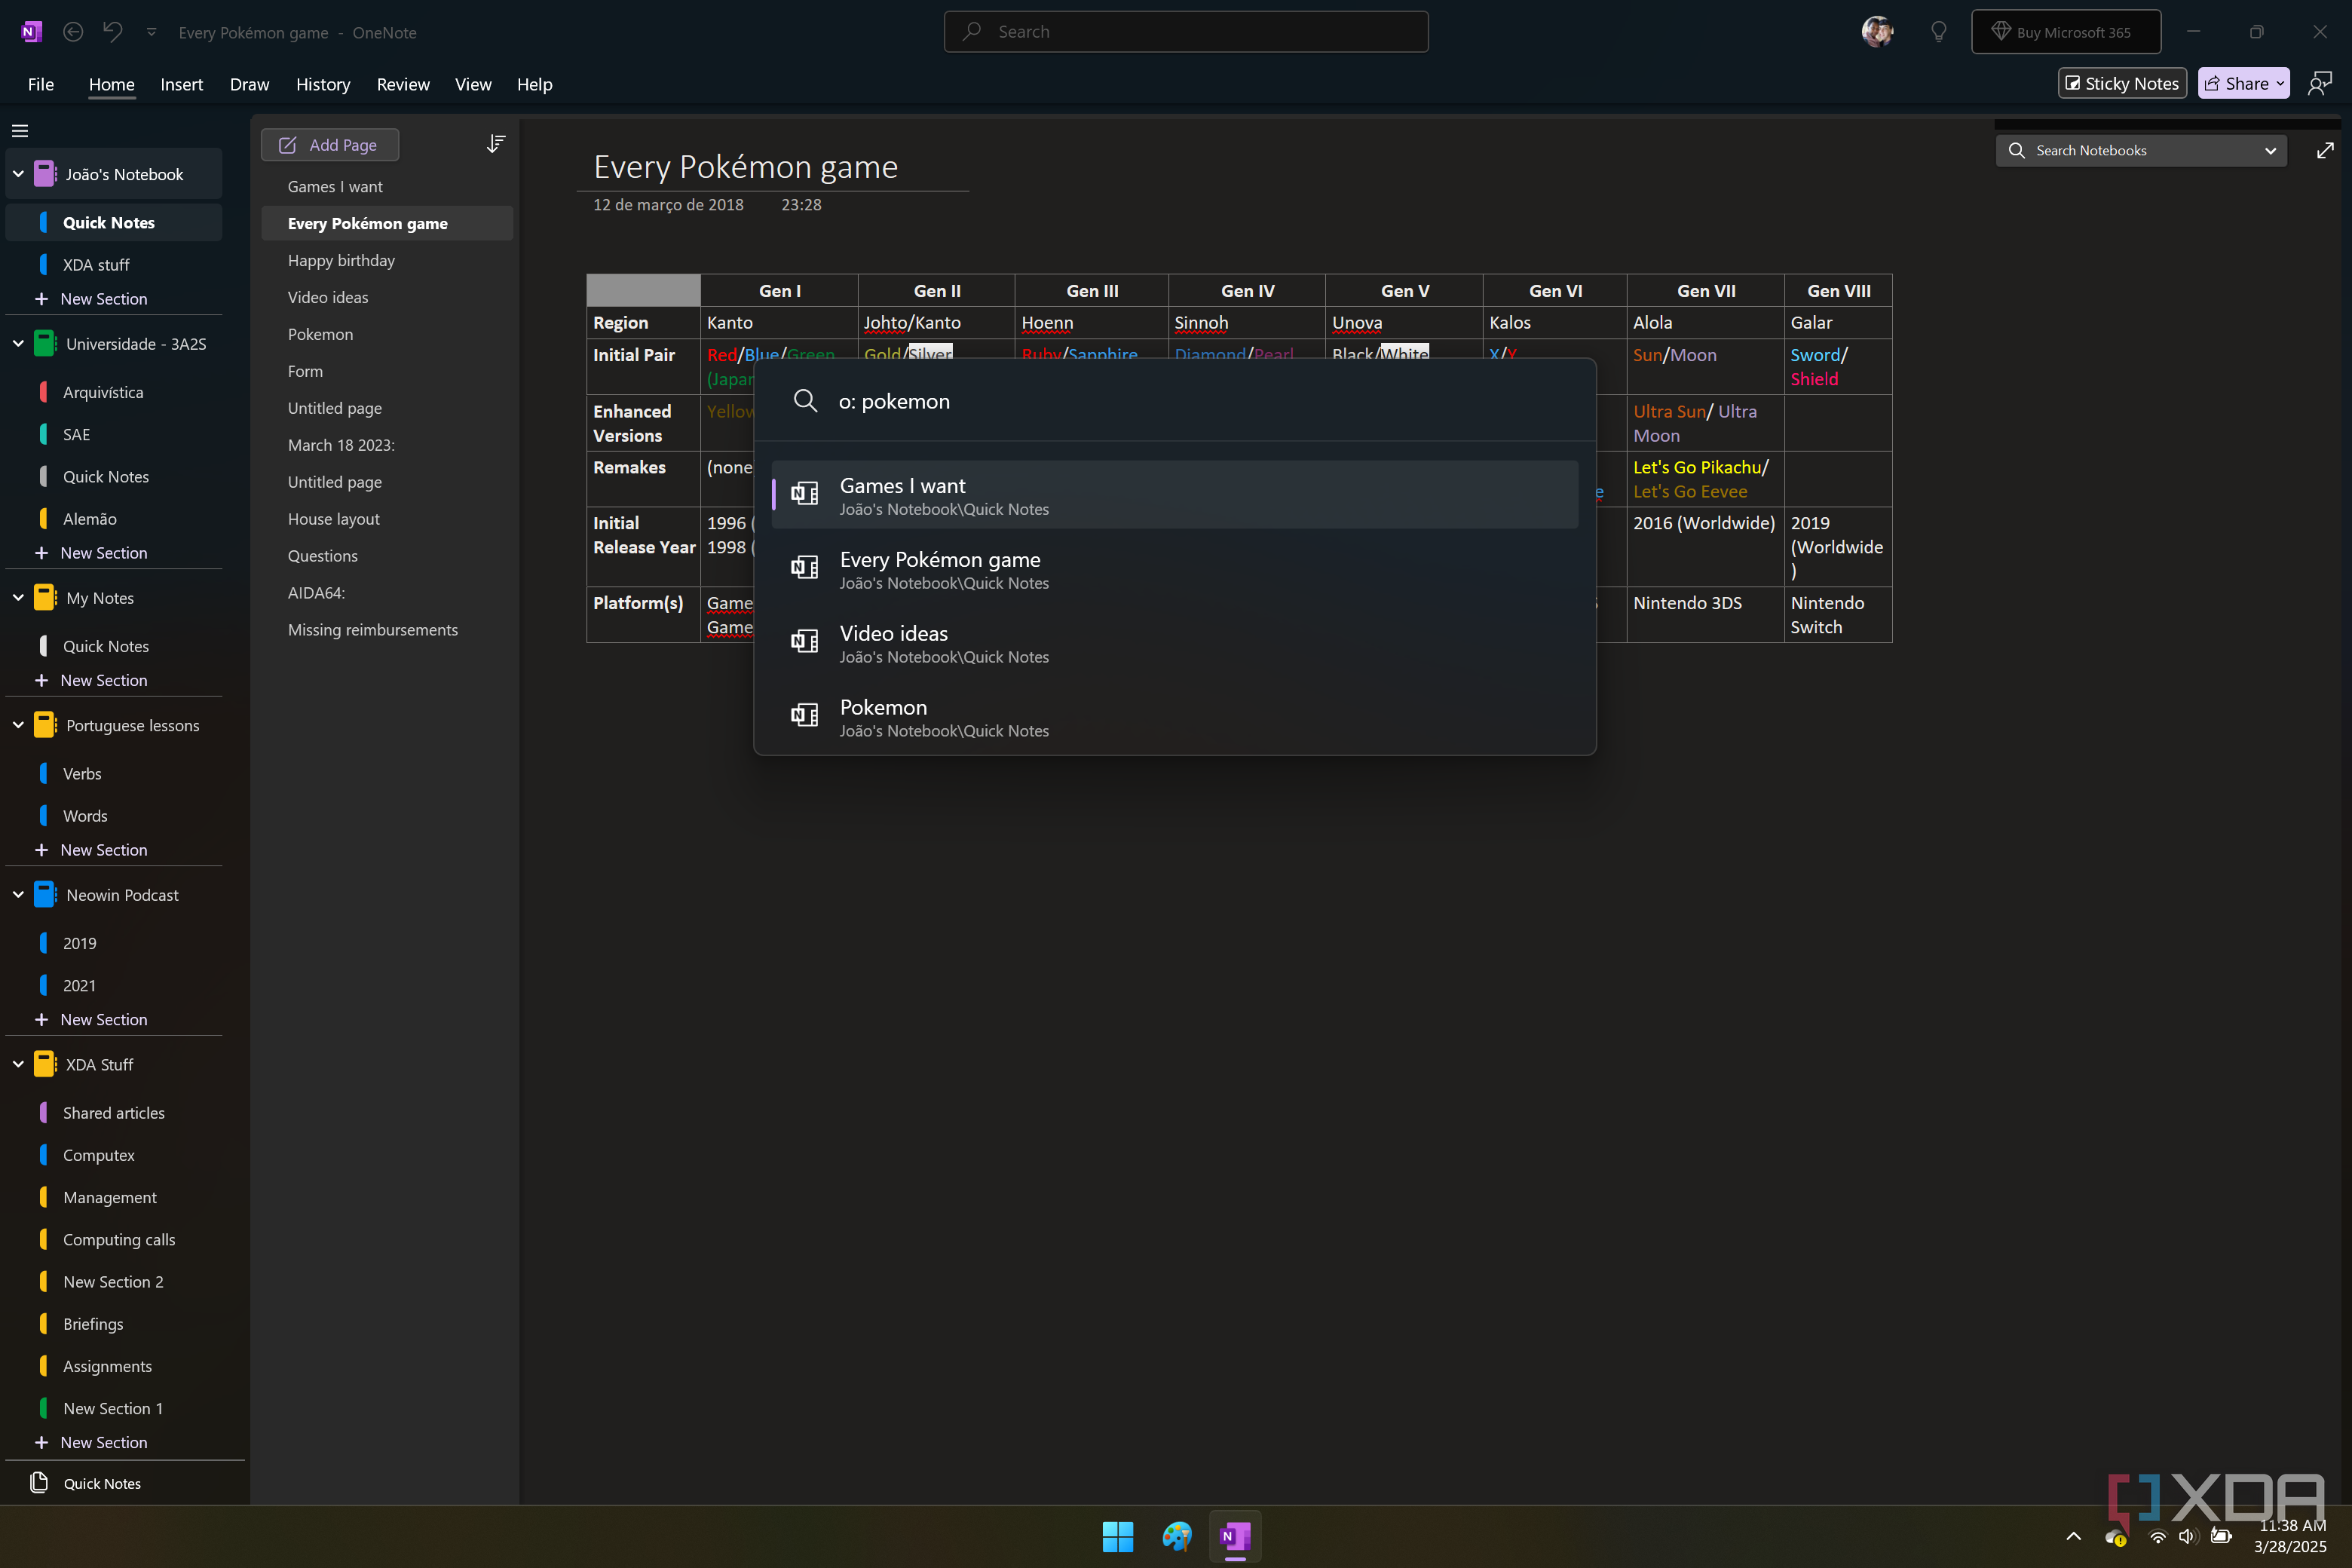Click the sort pages icon
This screenshot has height=1568, width=2352.
(495, 145)
